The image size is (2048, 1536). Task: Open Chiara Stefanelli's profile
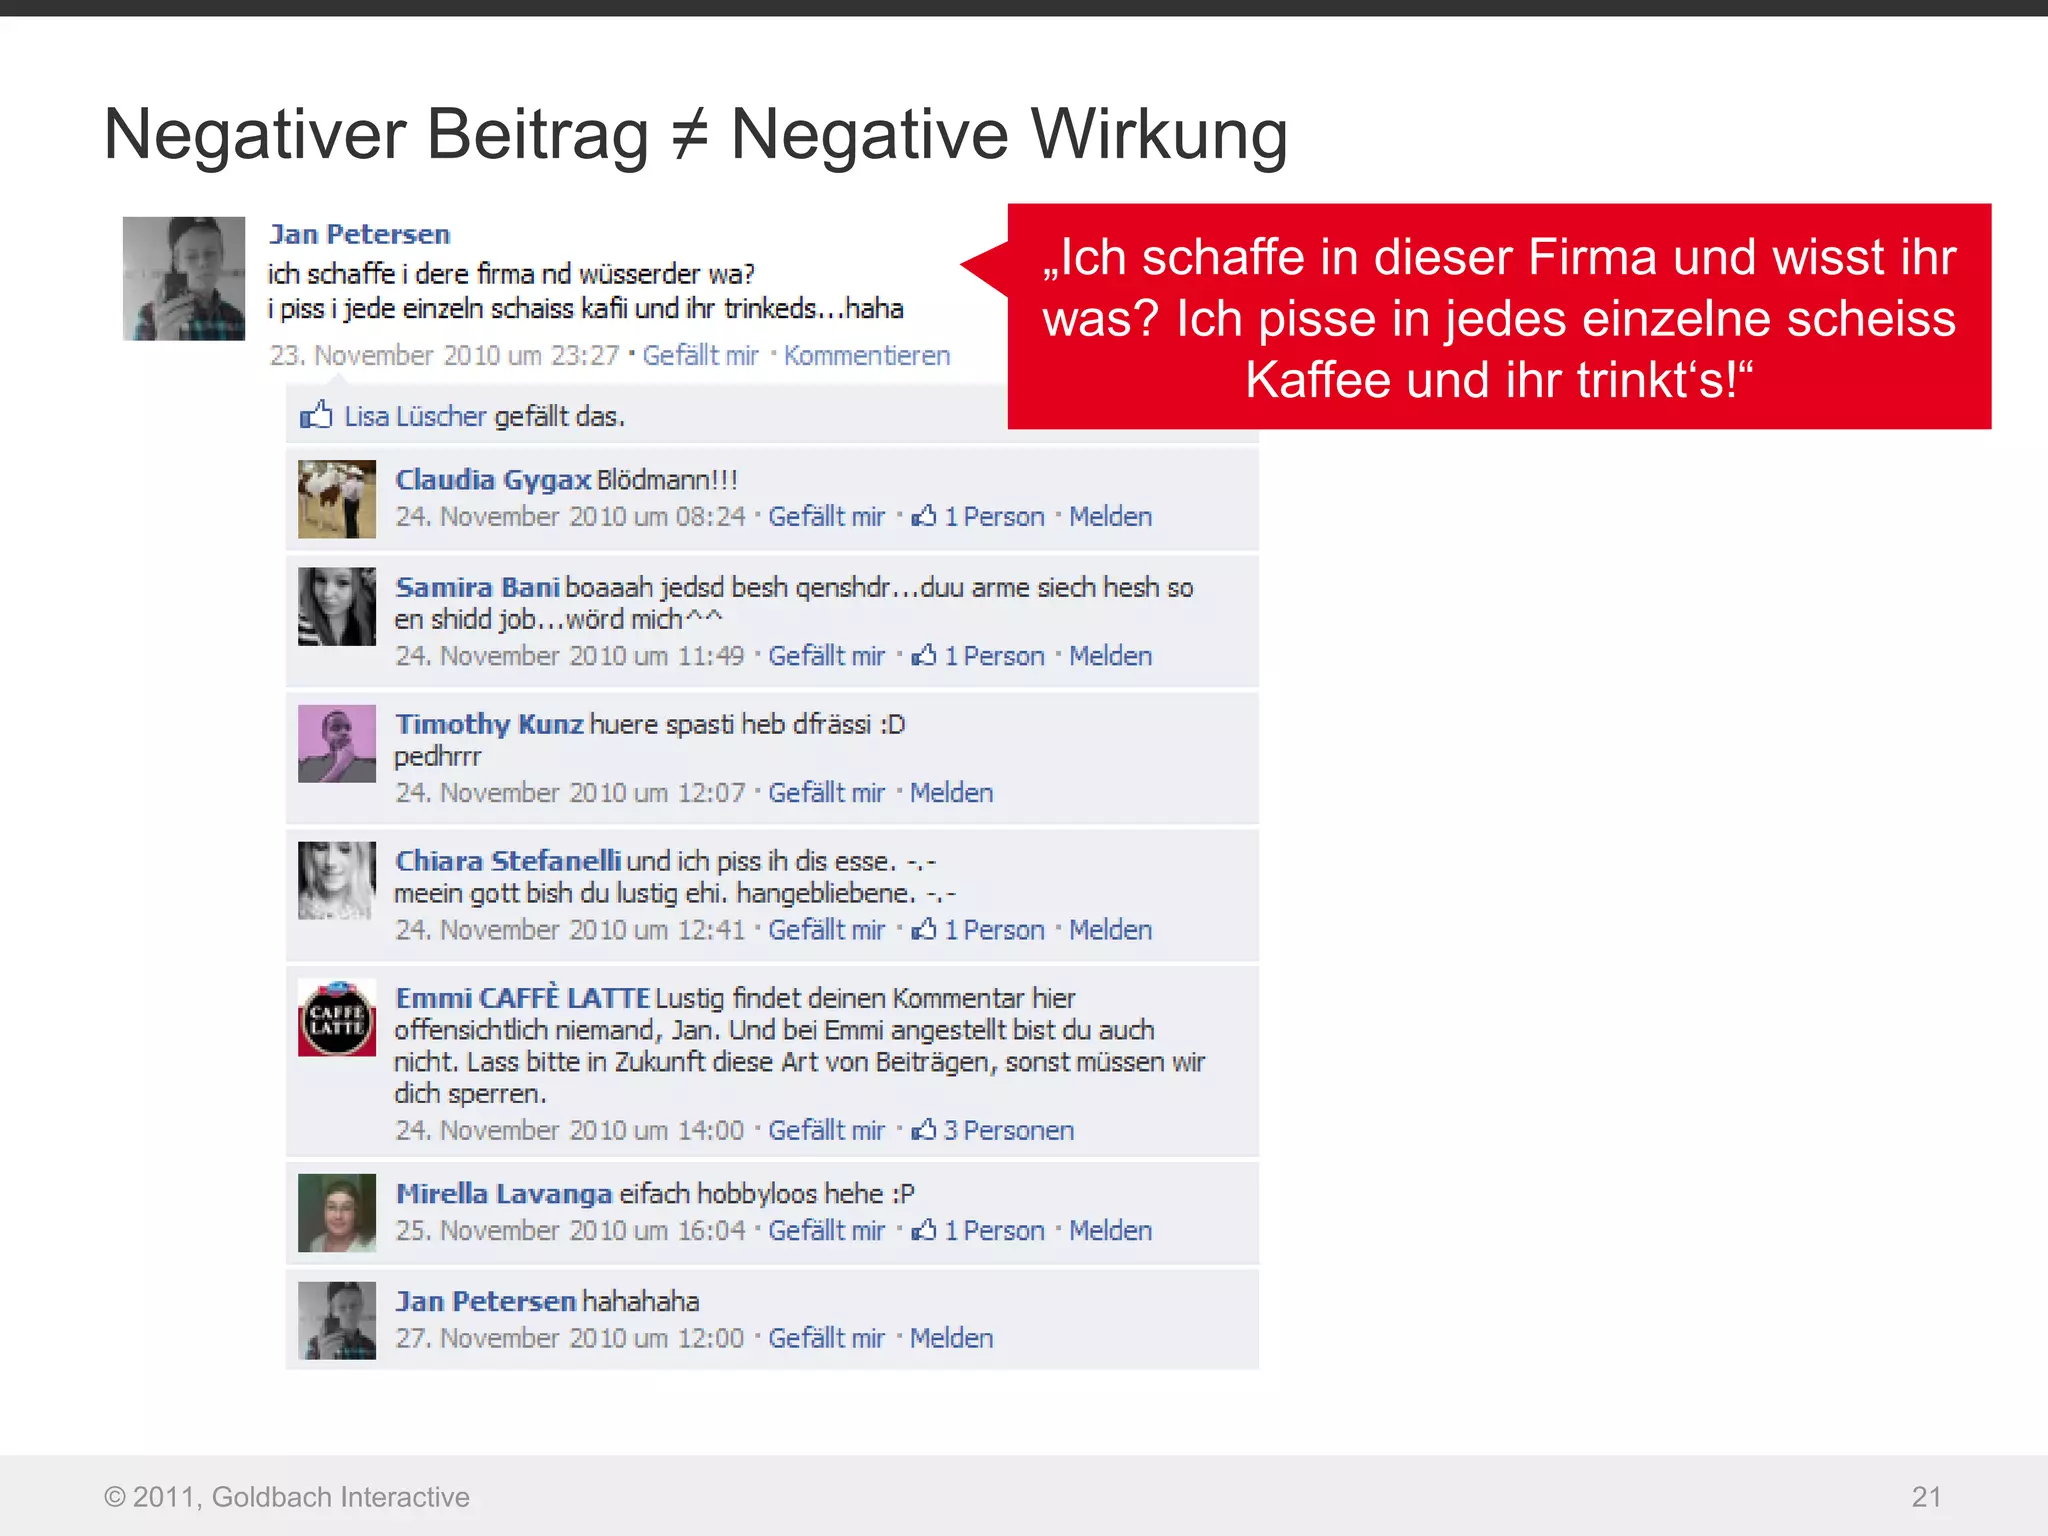pyautogui.click(x=508, y=861)
